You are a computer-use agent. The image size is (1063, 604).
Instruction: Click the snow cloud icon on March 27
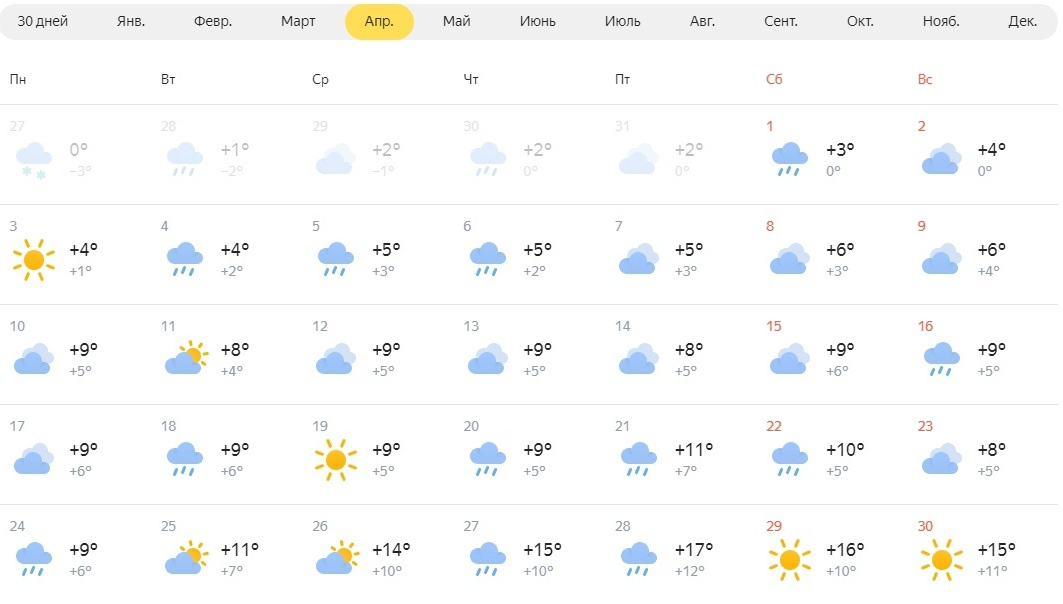(33, 160)
